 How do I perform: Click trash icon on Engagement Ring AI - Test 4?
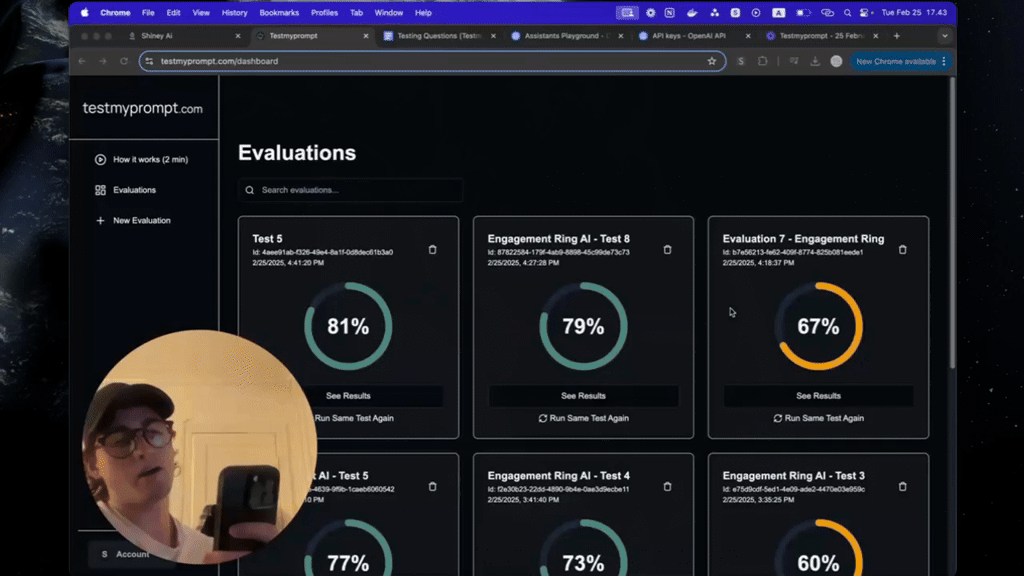click(667, 487)
